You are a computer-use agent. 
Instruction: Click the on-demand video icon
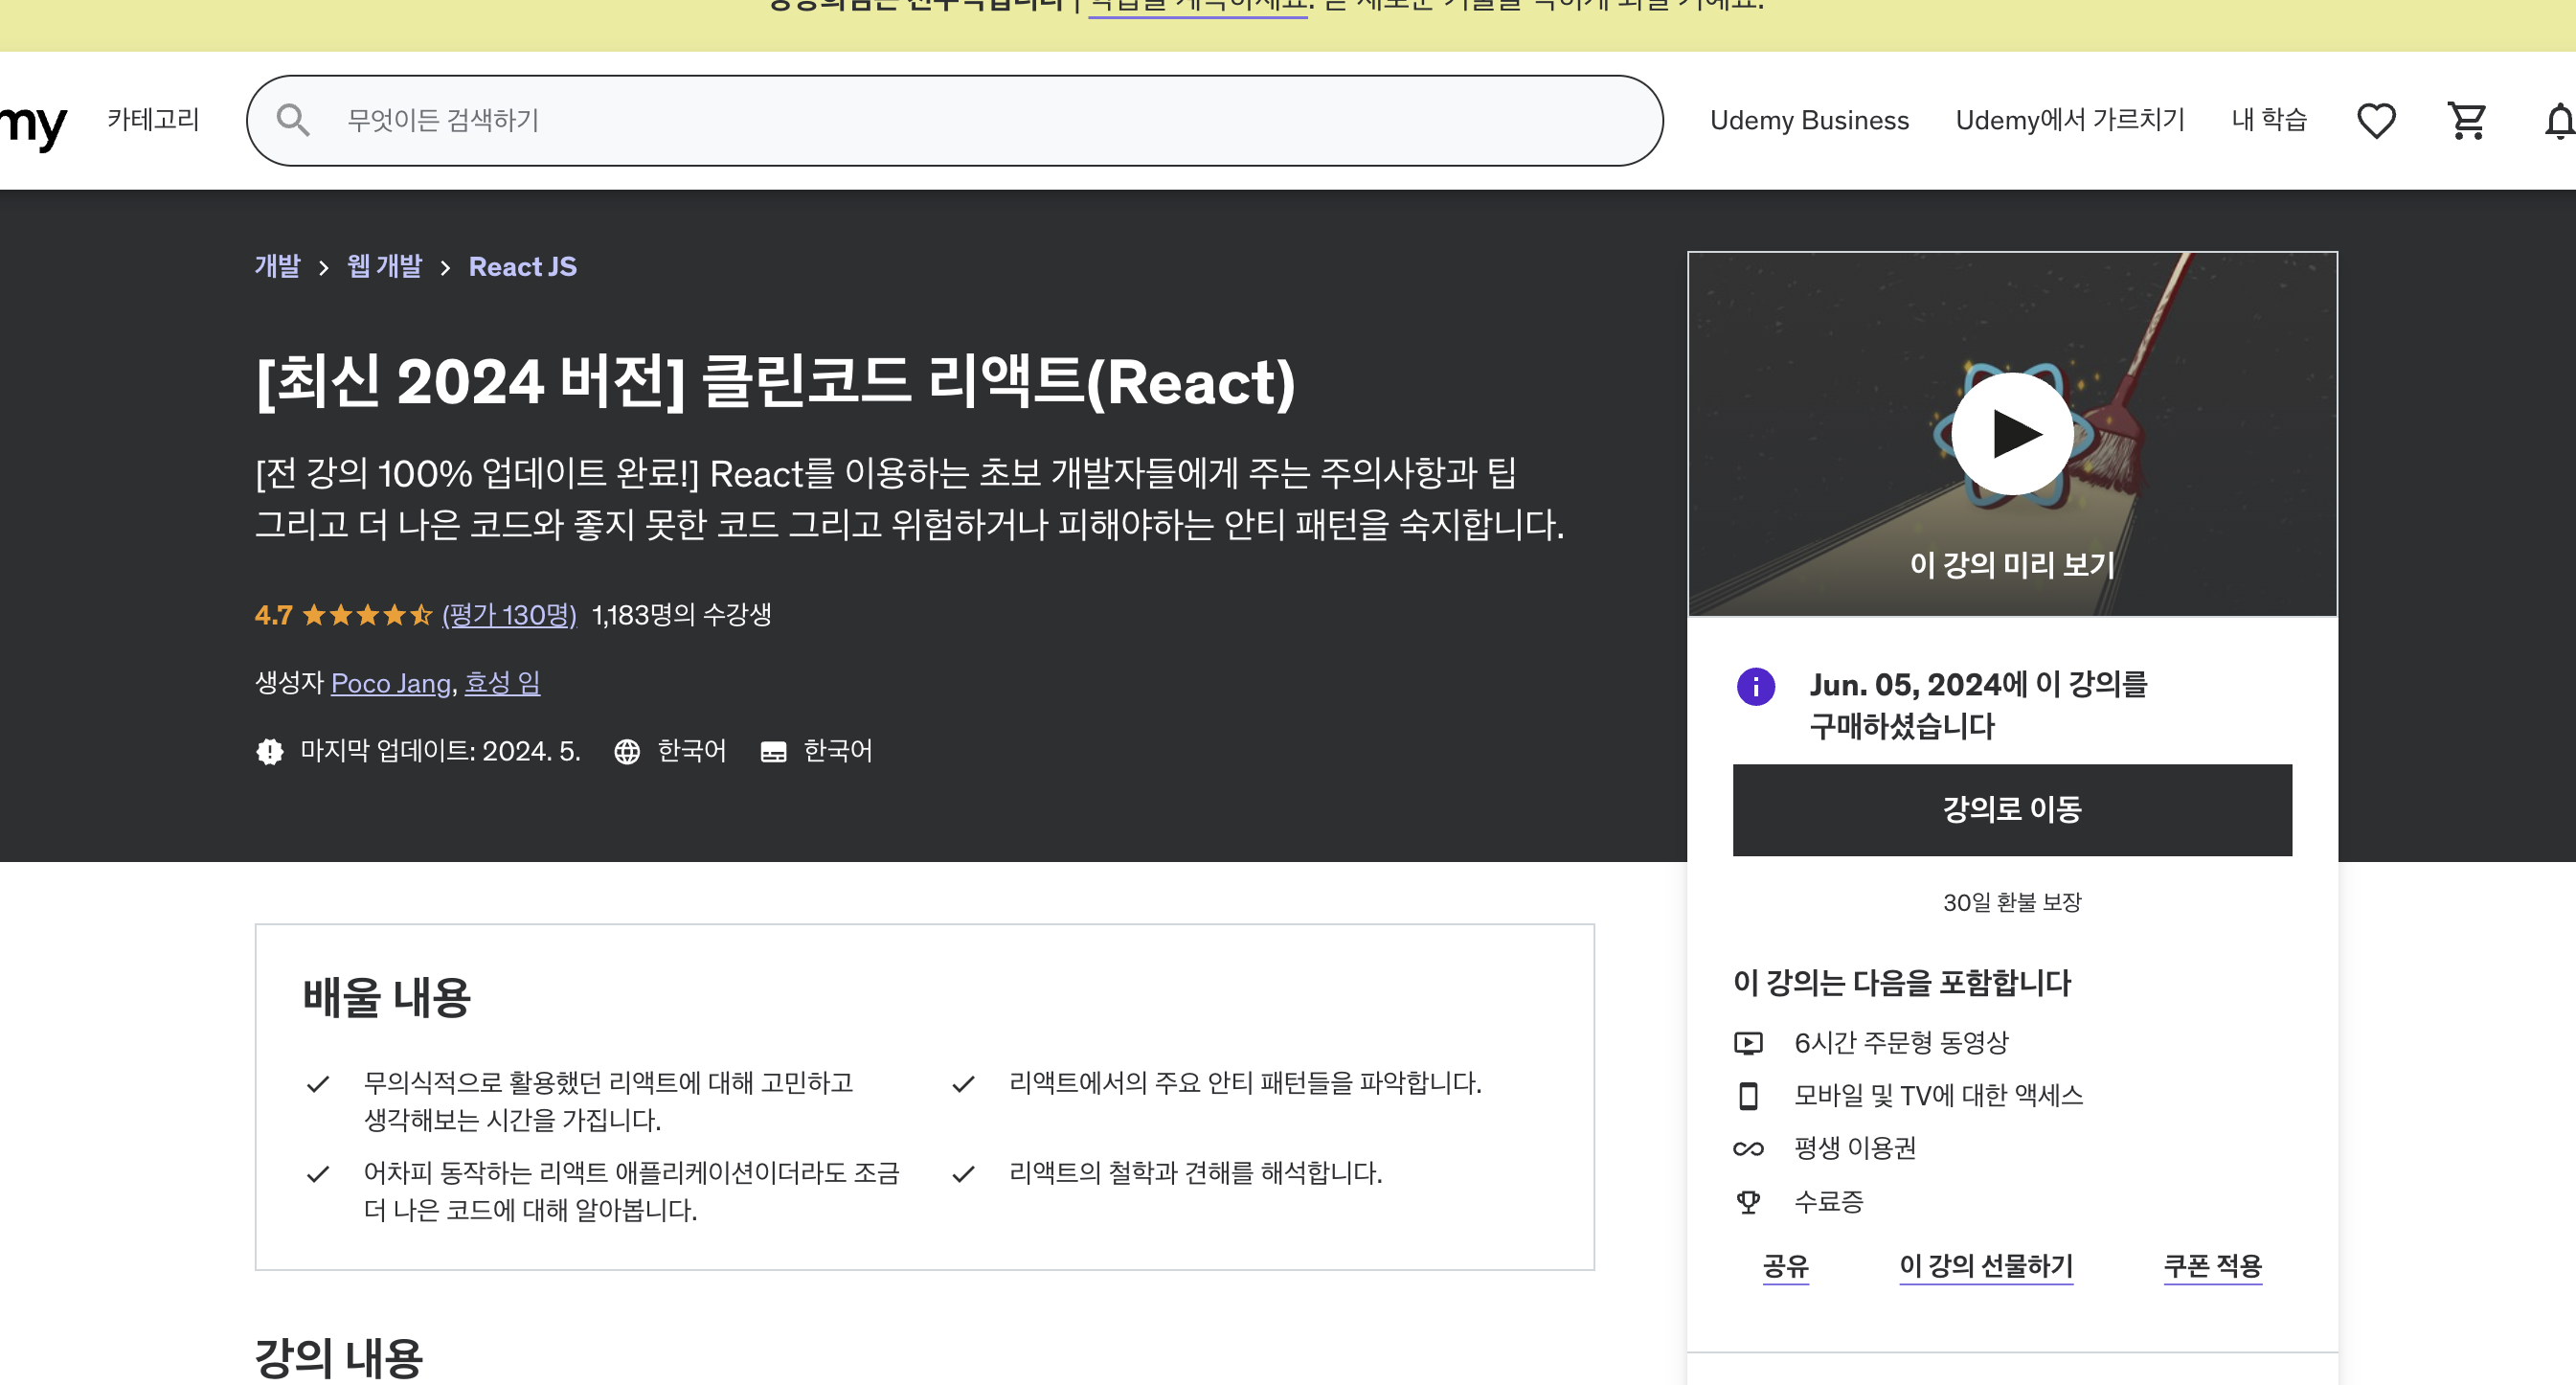pyautogui.click(x=1748, y=1043)
